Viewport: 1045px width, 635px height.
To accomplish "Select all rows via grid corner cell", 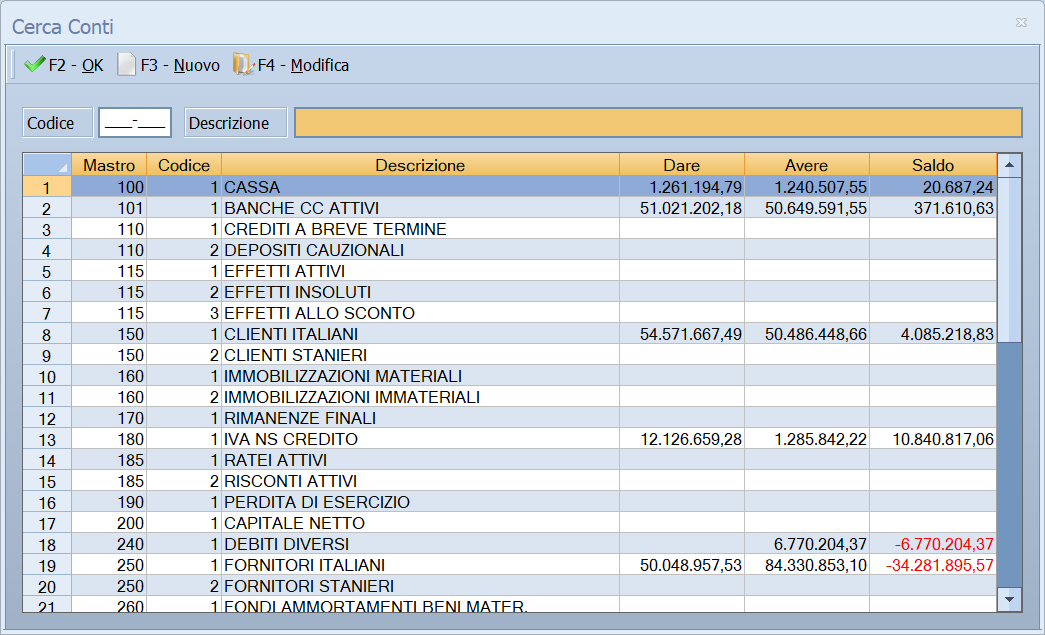I will click(47, 165).
